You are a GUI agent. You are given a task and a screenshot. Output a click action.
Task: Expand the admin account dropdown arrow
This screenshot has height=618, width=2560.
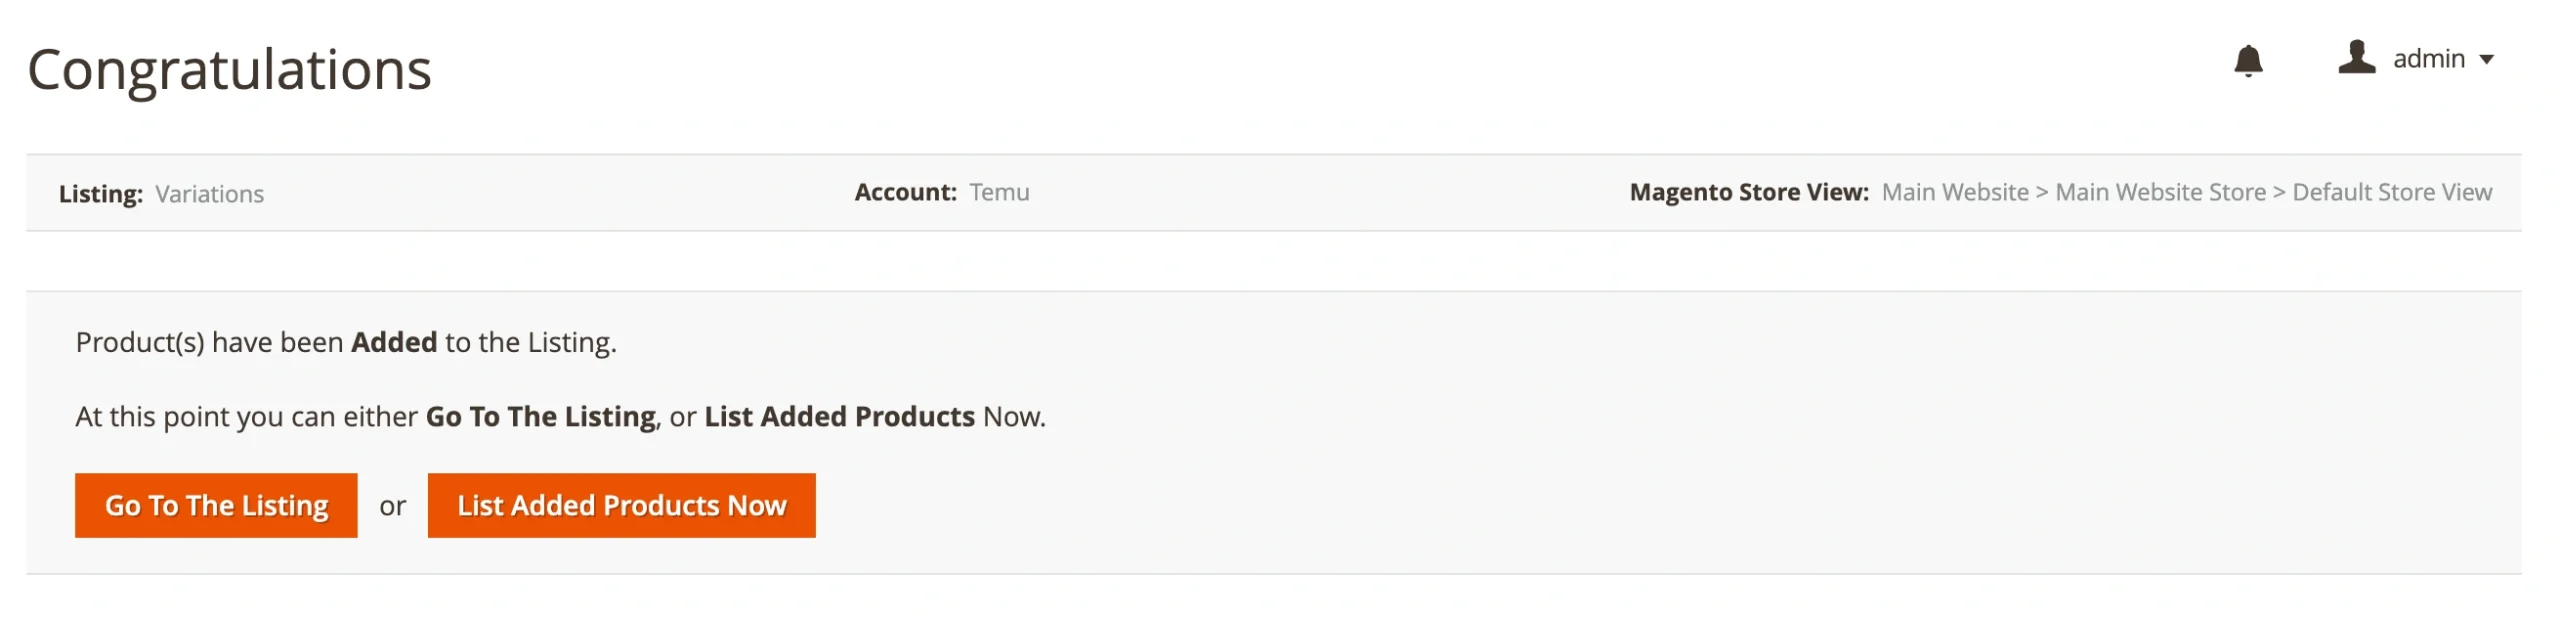click(x=2486, y=60)
